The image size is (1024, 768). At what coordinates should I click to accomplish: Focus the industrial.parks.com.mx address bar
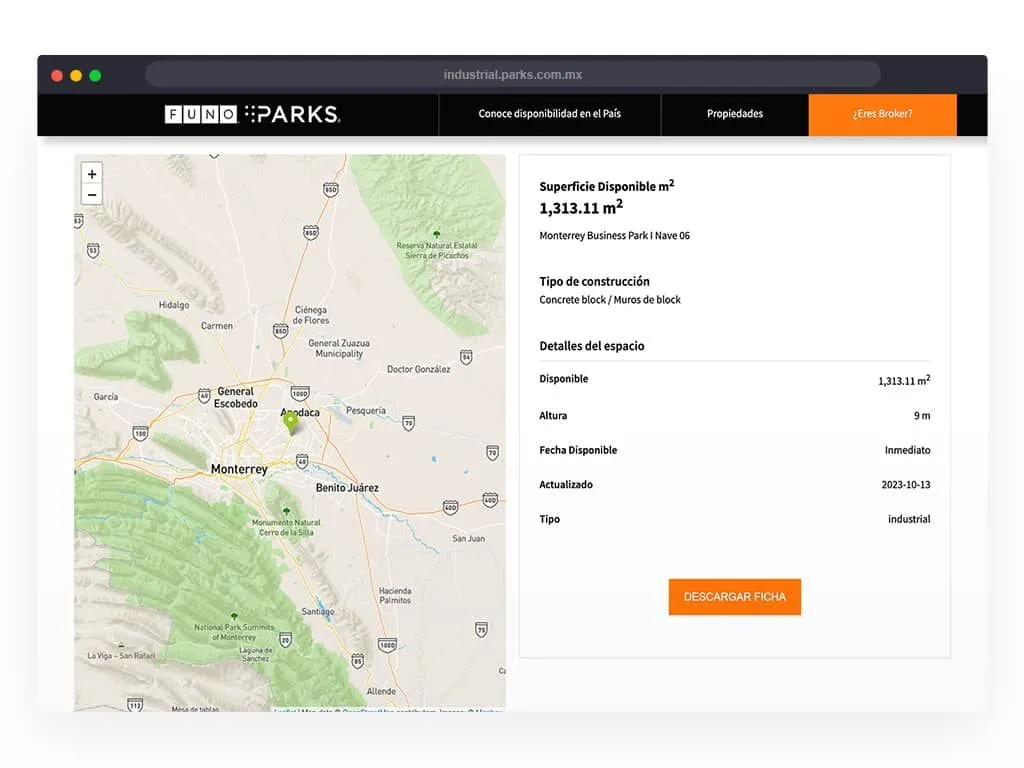click(x=512, y=75)
